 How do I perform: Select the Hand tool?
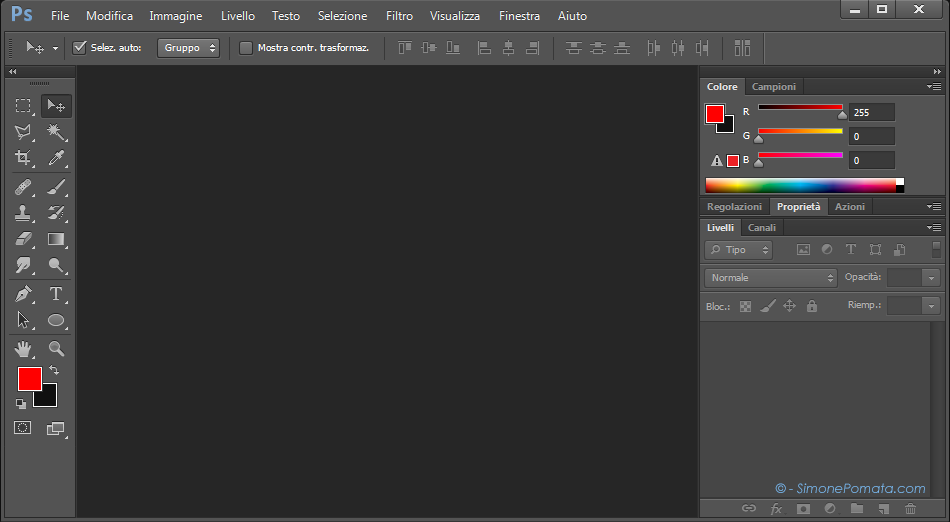click(x=23, y=349)
